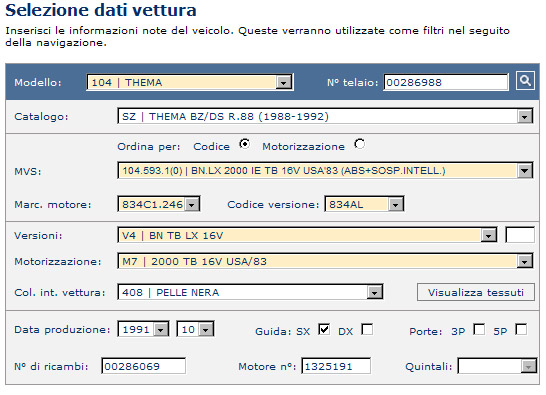546x395 pixels.
Task: Expand the MVS dropdown list
Action: coord(325,171)
